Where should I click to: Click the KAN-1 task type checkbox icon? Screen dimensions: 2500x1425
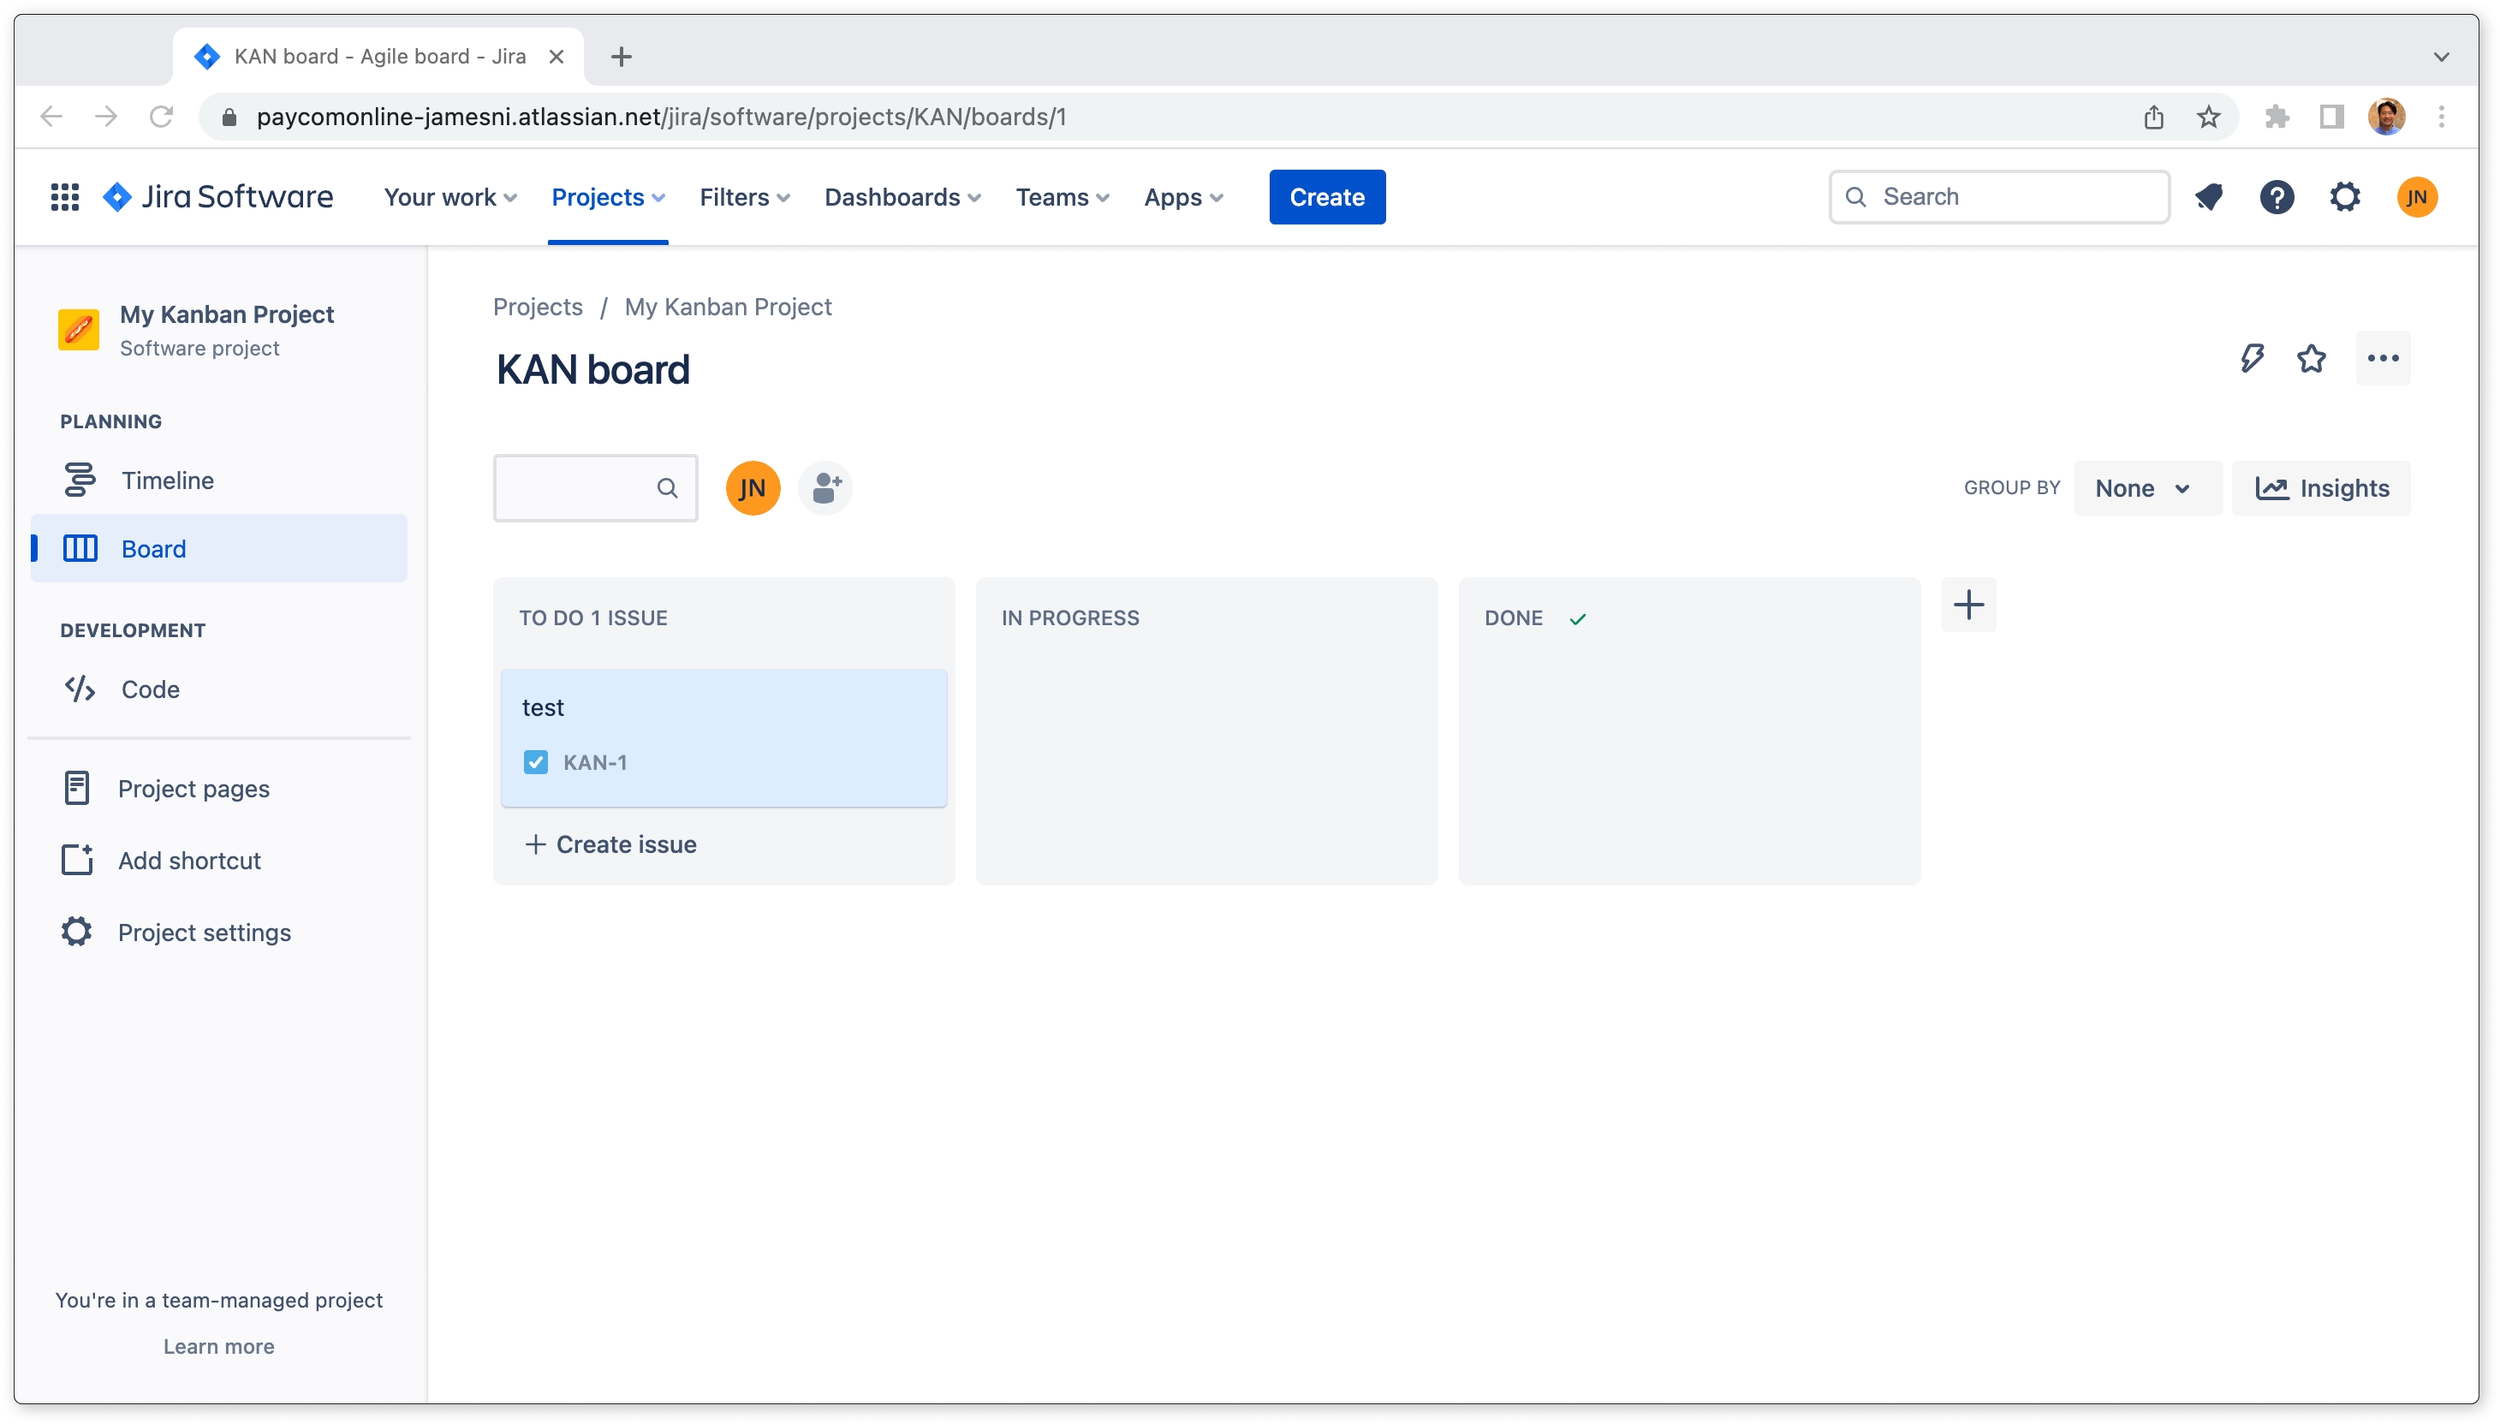coord(536,762)
